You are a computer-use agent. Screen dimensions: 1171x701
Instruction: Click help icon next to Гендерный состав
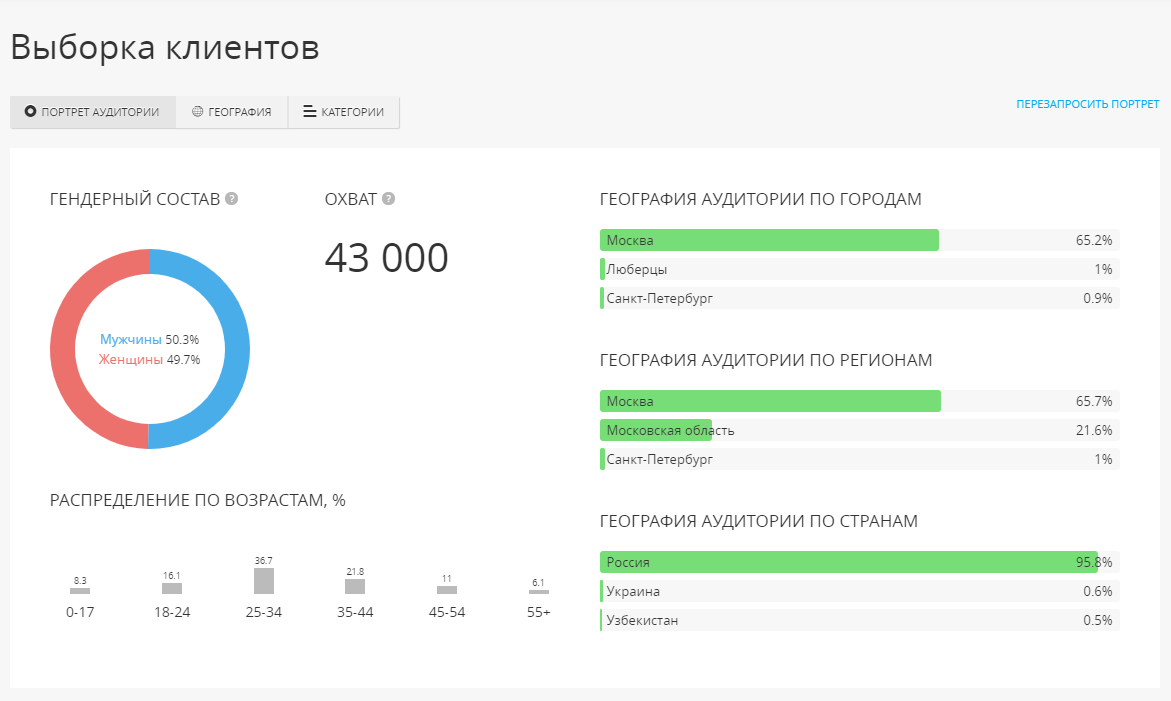point(232,199)
